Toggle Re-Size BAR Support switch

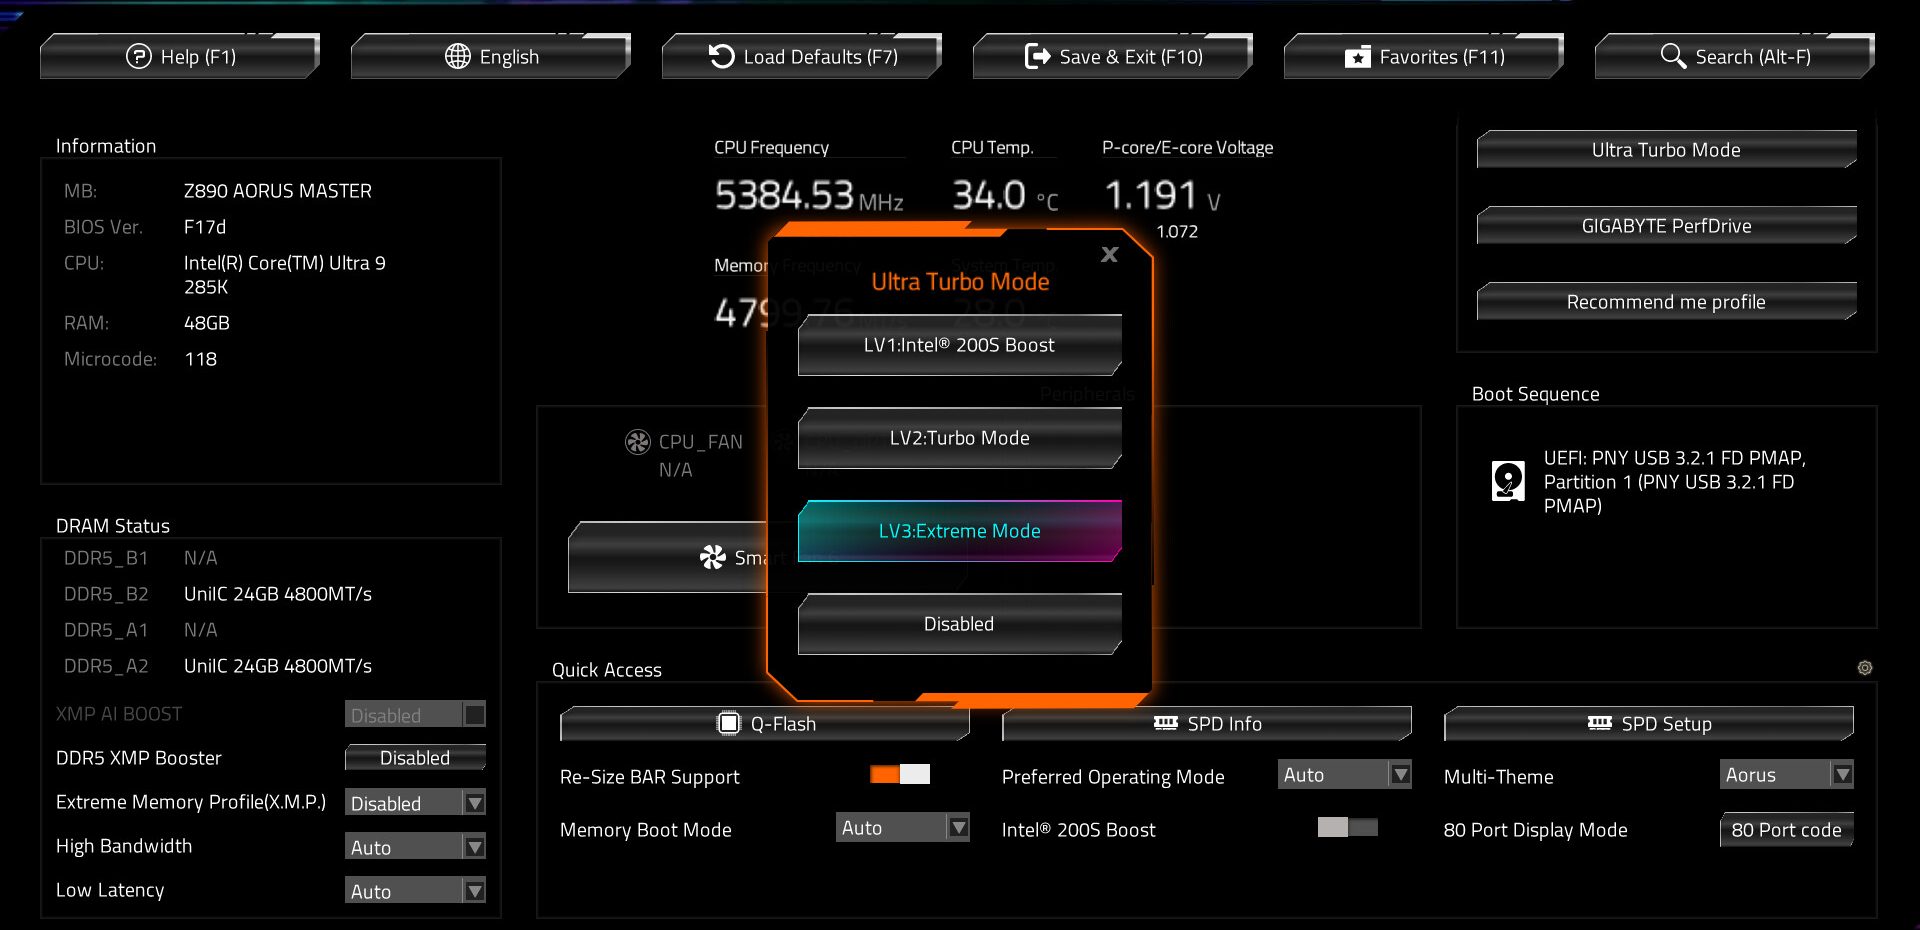(x=900, y=774)
